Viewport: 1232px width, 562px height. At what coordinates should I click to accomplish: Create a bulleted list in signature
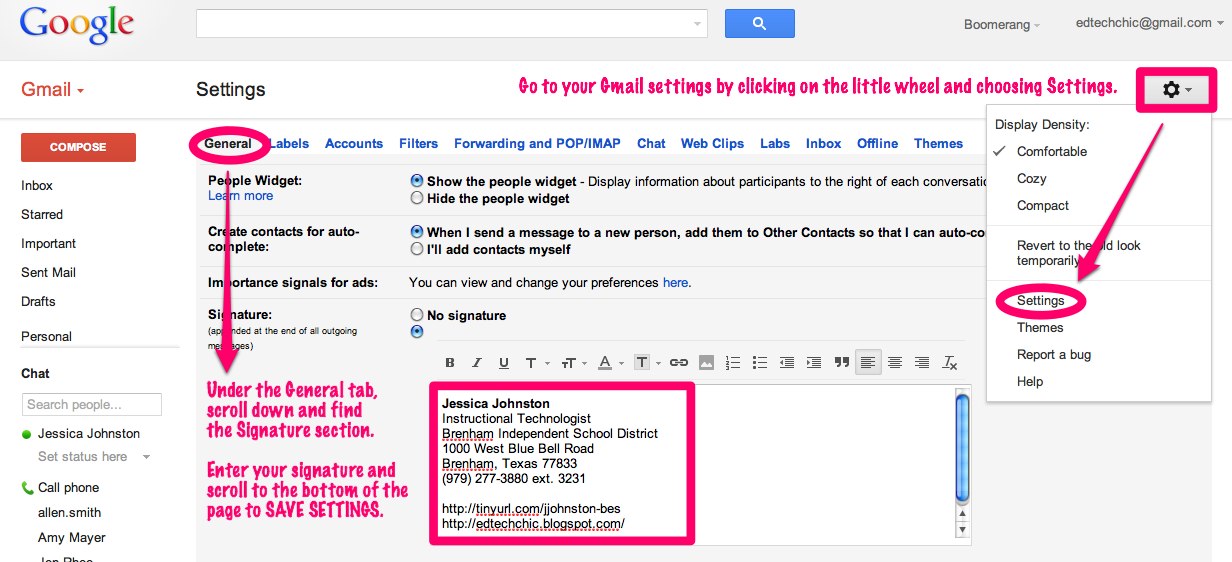[x=760, y=363]
